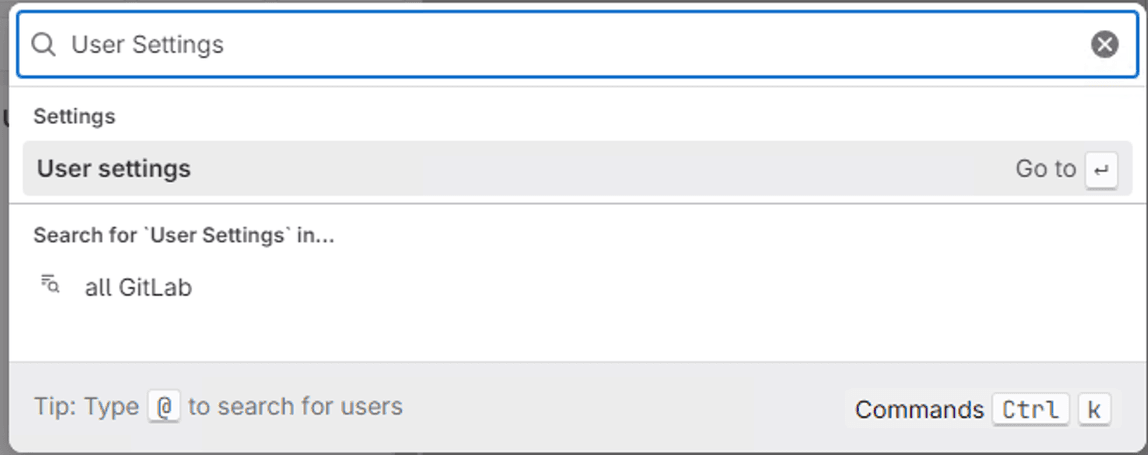The width and height of the screenshot is (1148, 455).
Task: Click the Enter key icon beside Go to
Action: click(1101, 169)
